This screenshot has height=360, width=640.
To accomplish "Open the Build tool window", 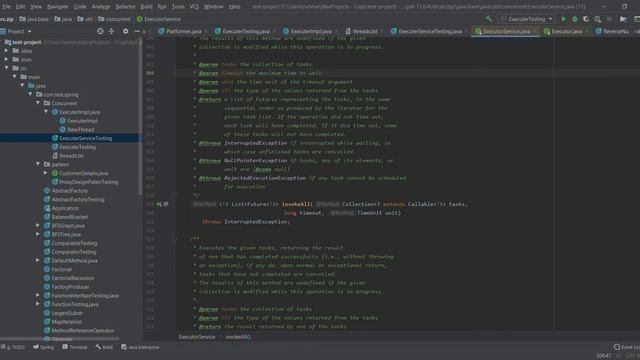I will coord(104,347).
